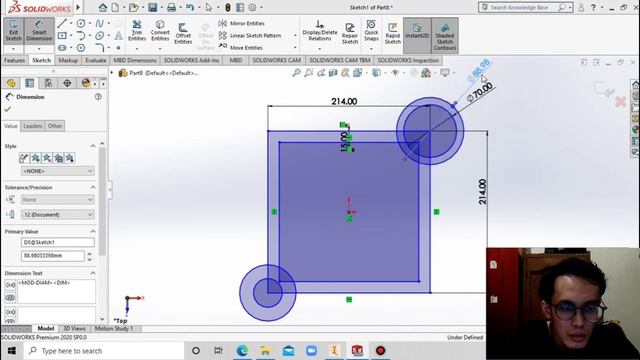The width and height of the screenshot is (640, 360).
Task: Click the Zoom to Fit icon
Action: [296, 73]
